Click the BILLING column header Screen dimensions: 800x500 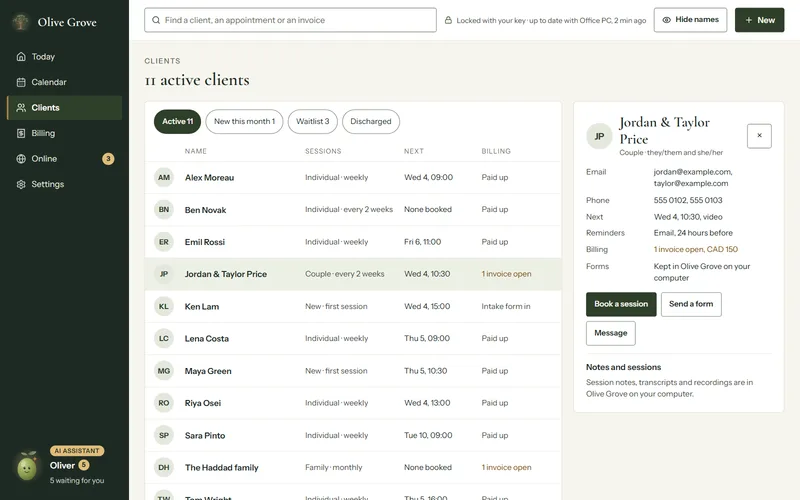pos(496,151)
